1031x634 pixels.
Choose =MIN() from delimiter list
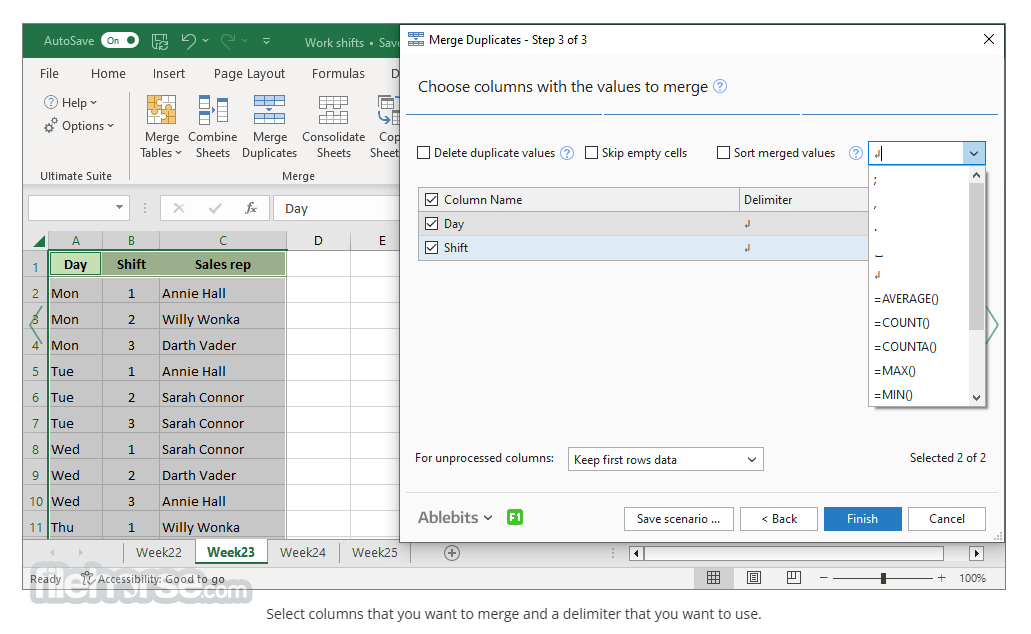tap(919, 395)
